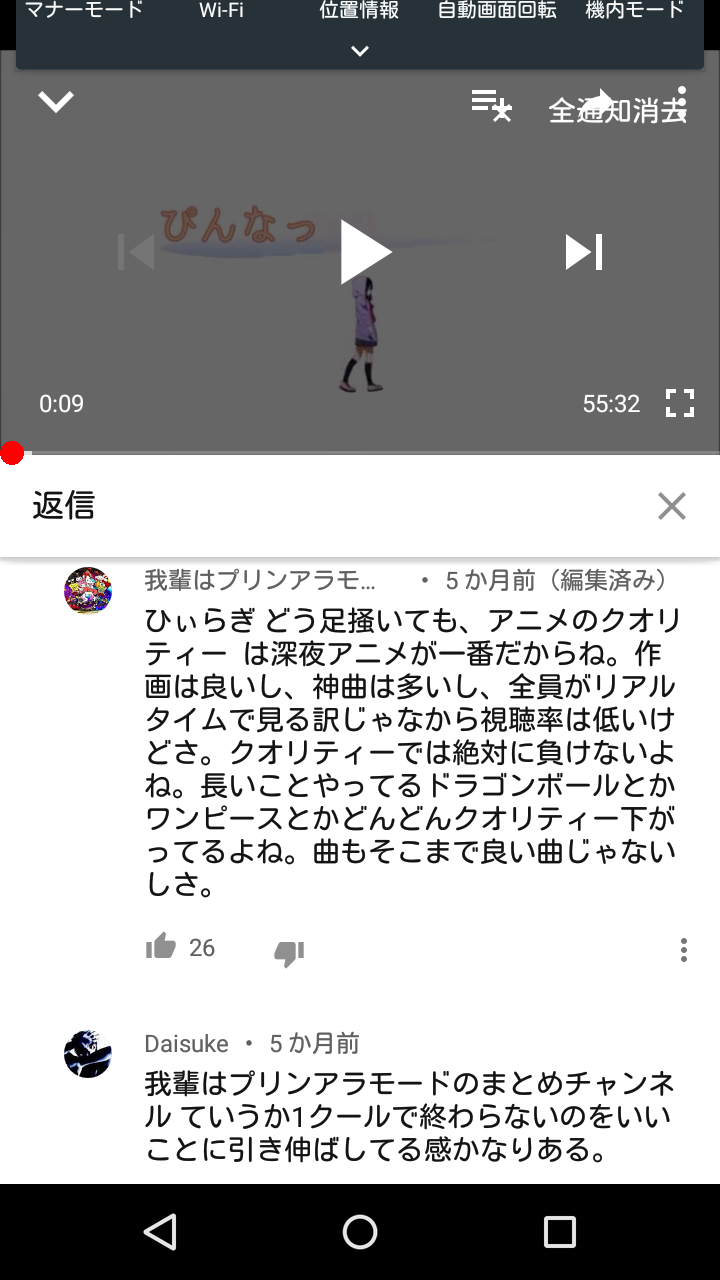Play the paused video
Image resolution: width=720 pixels, height=1280 pixels.
364,252
